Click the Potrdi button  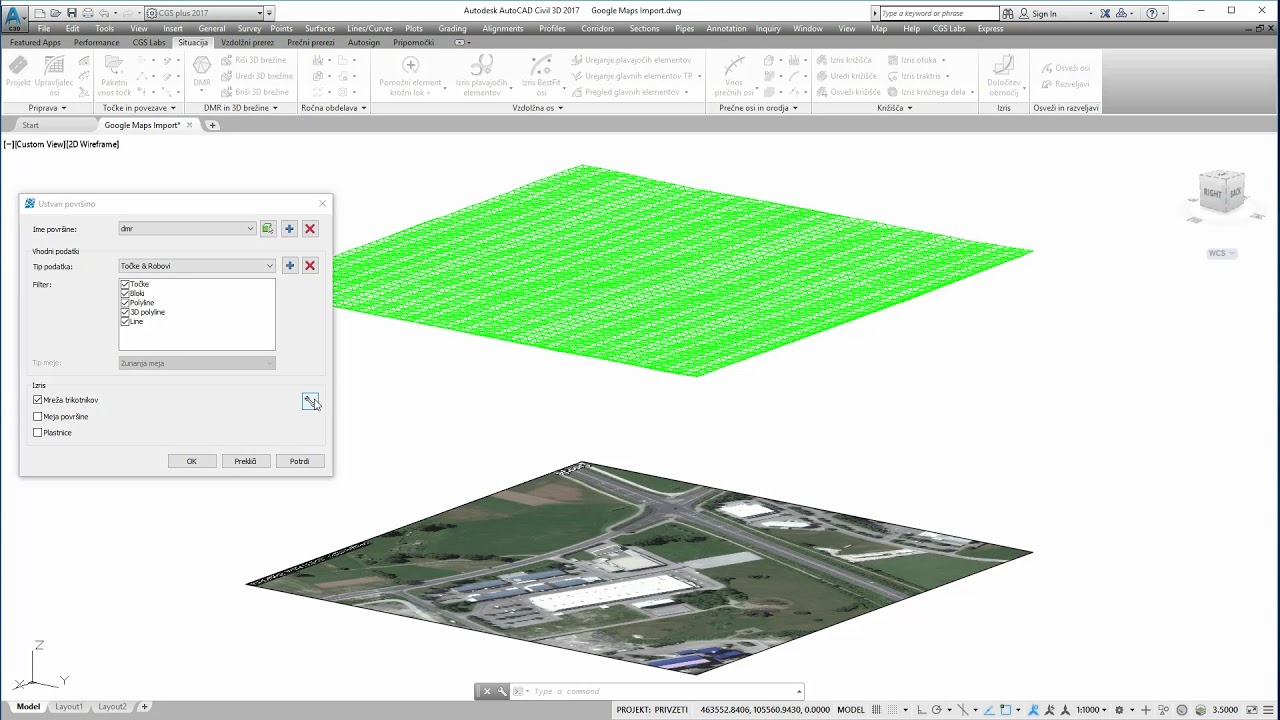coord(299,461)
